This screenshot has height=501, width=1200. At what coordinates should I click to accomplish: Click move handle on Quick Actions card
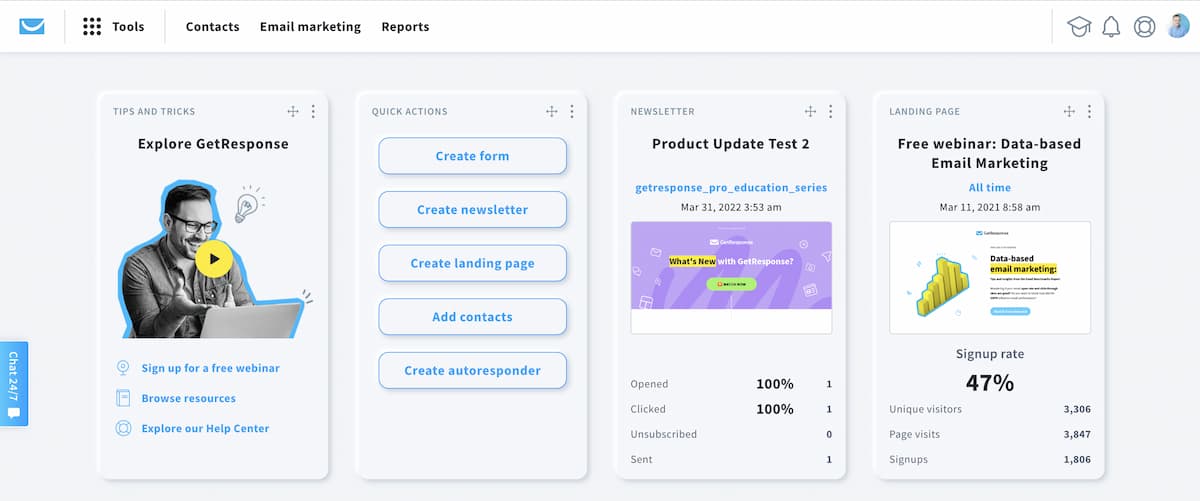click(551, 112)
